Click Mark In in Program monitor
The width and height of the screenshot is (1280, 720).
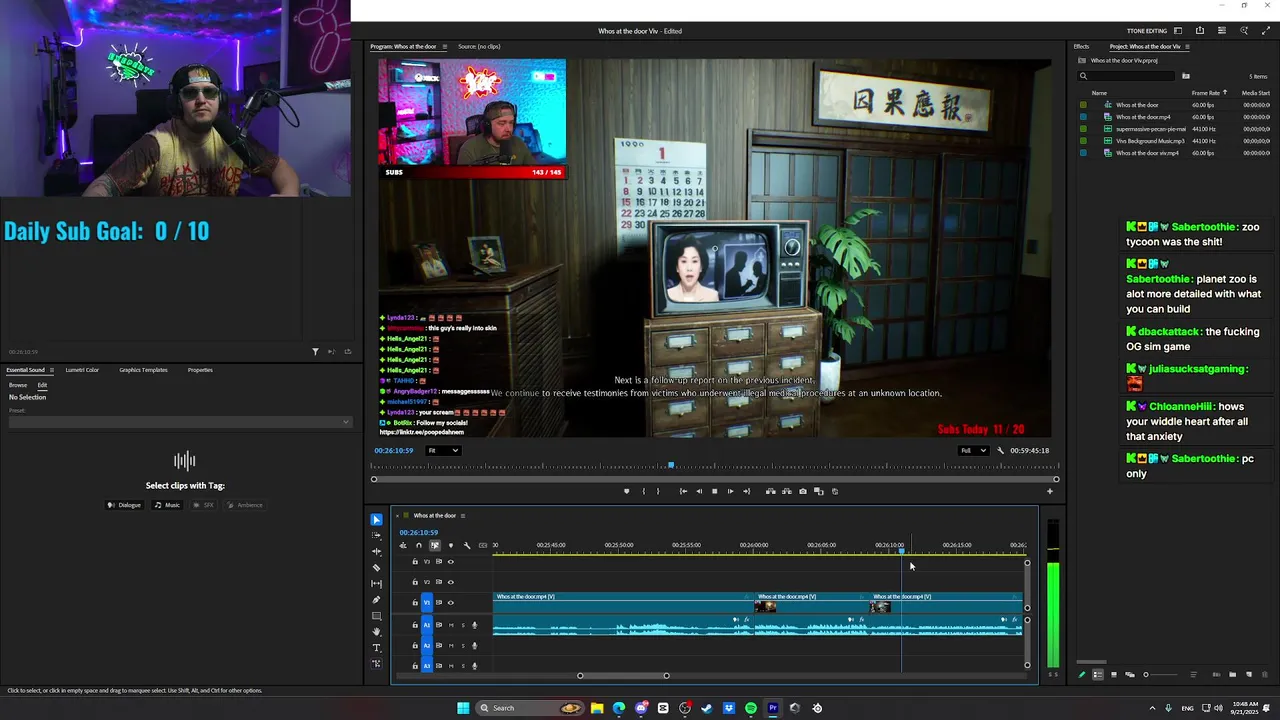tap(644, 491)
